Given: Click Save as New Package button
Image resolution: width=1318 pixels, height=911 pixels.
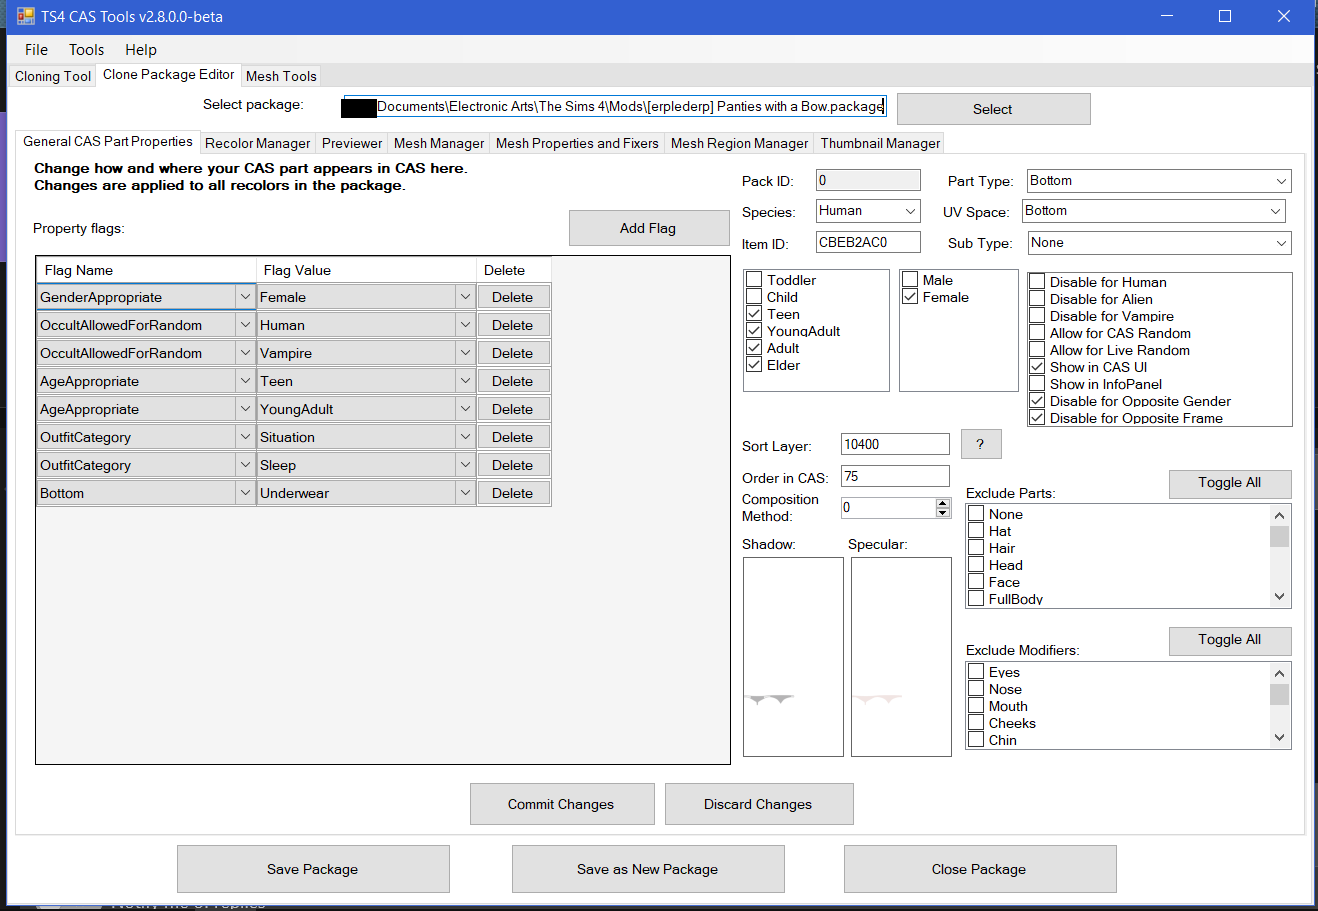Looking at the screenshot, I should tap(648, 869).
